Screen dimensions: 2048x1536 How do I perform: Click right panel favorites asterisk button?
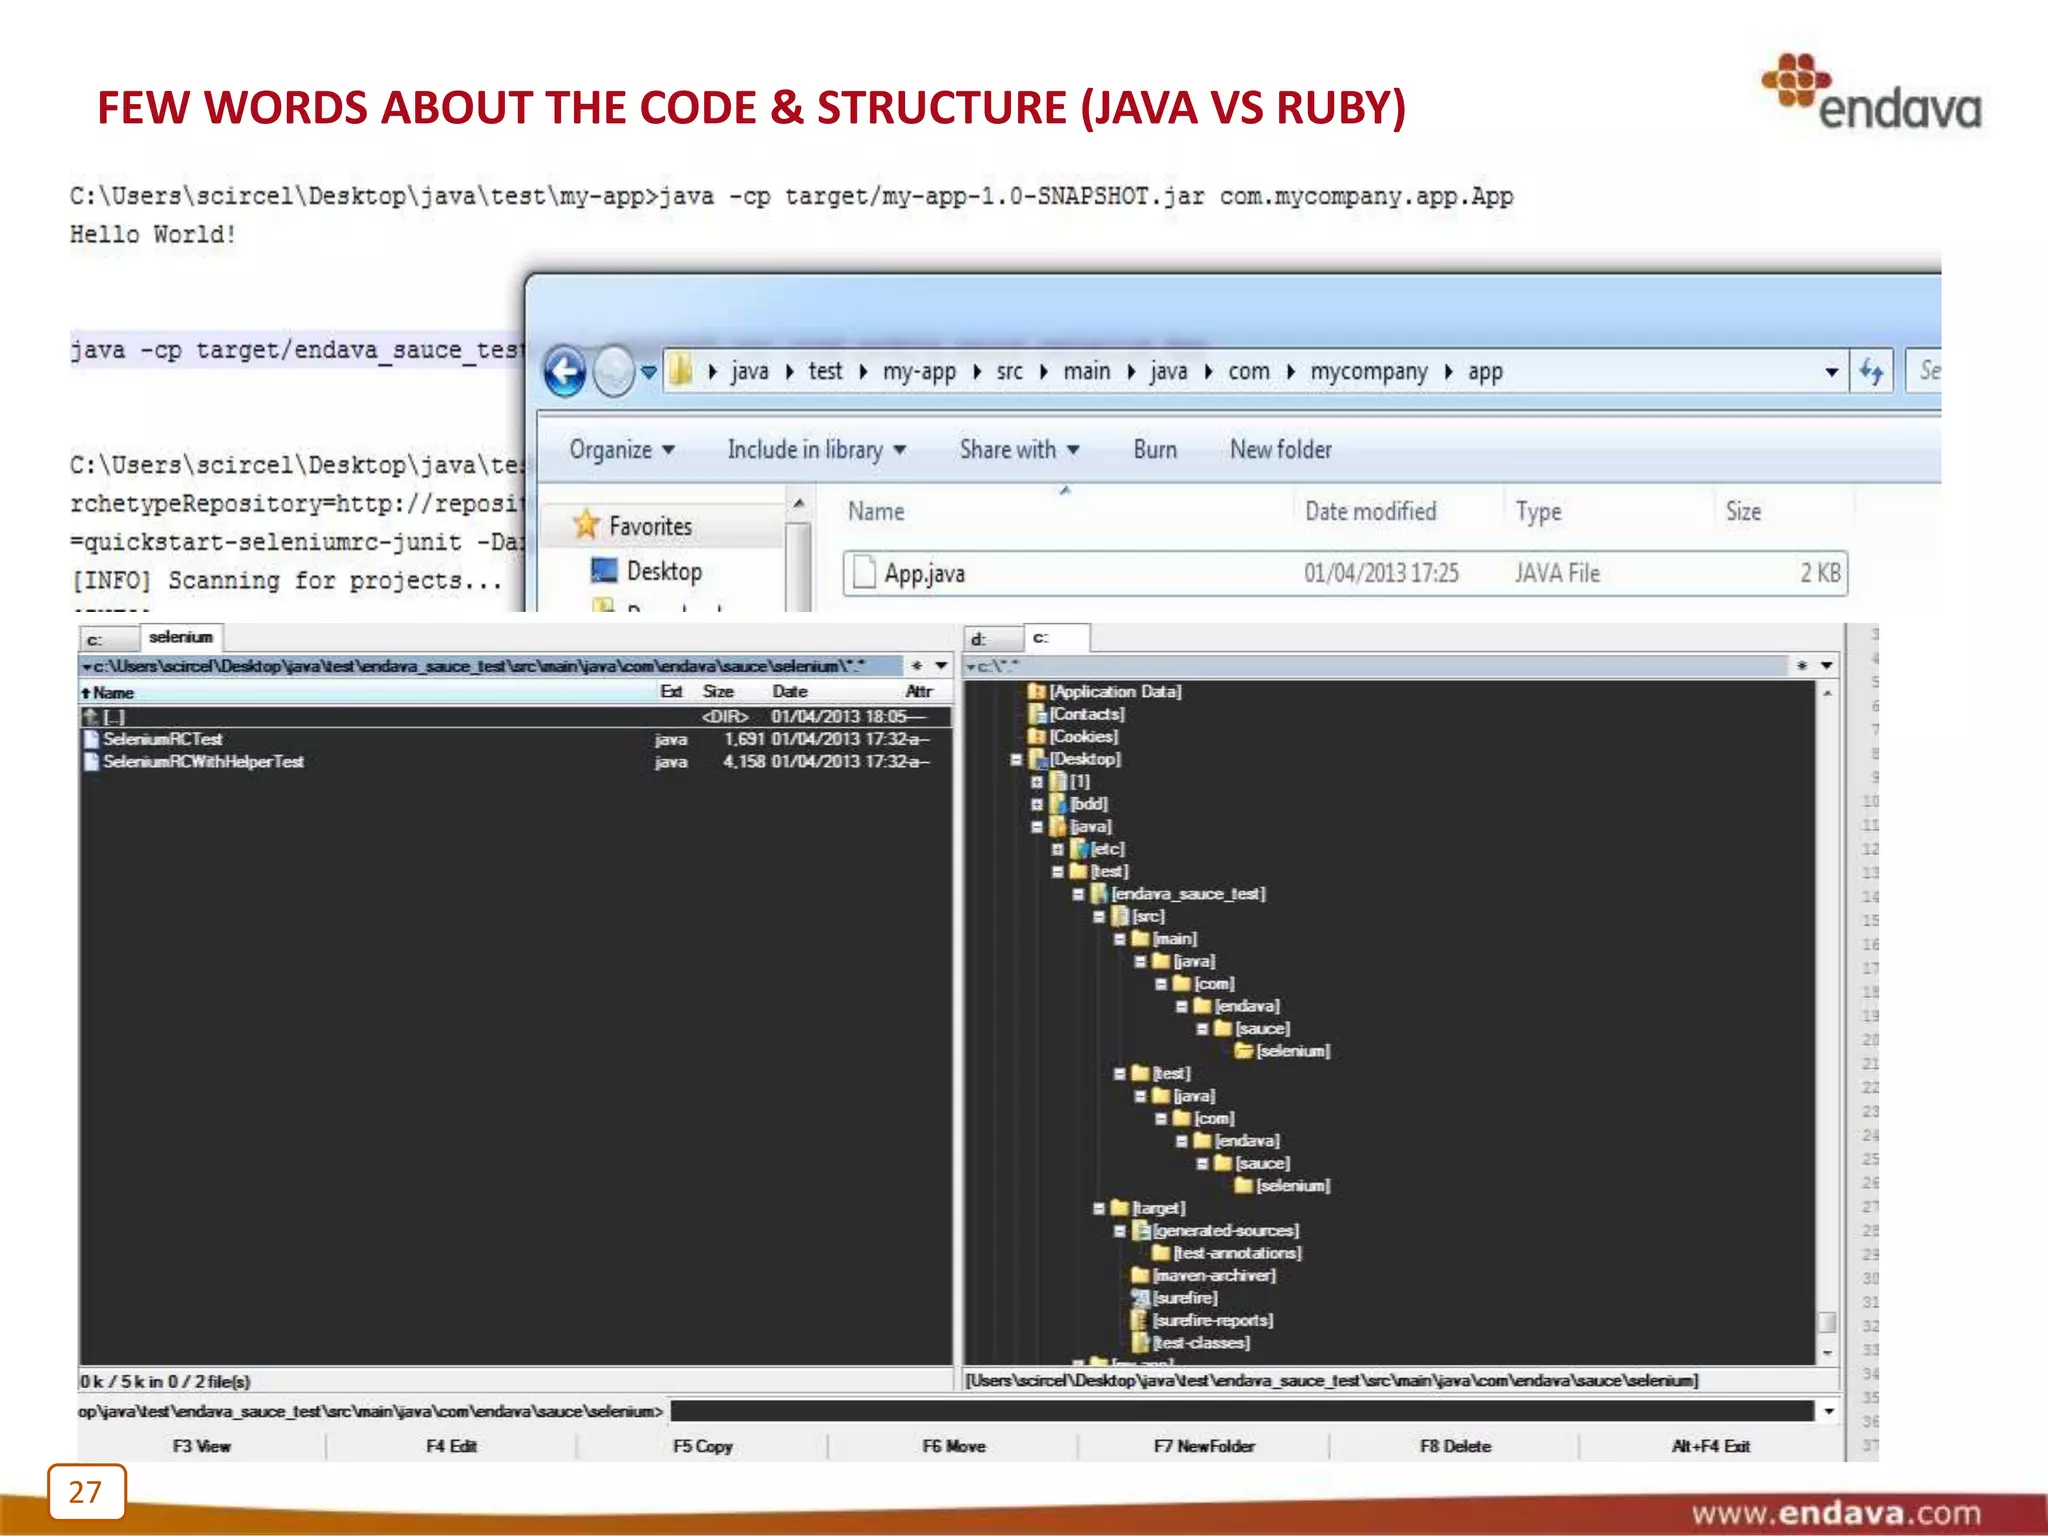coord(1801,666)
